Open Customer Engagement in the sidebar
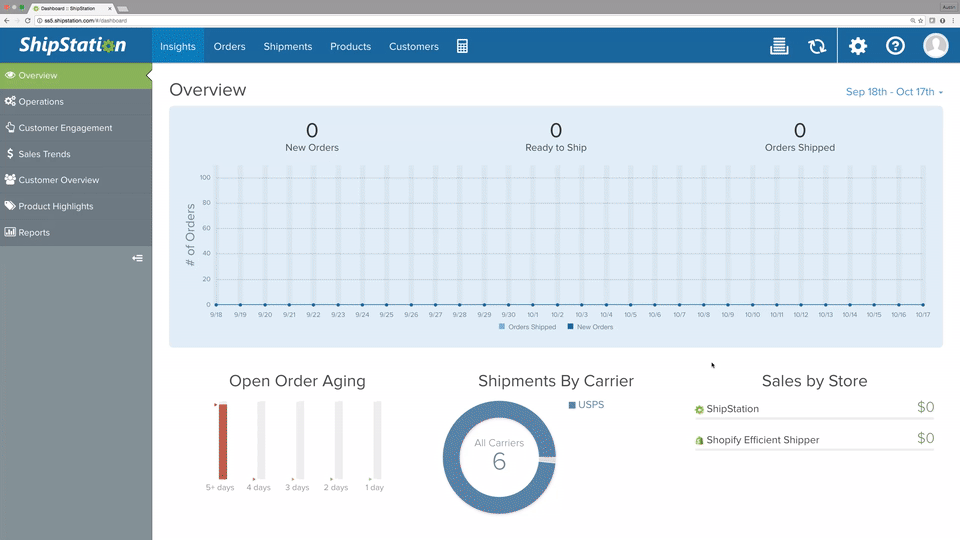 [x=65, y=128]
